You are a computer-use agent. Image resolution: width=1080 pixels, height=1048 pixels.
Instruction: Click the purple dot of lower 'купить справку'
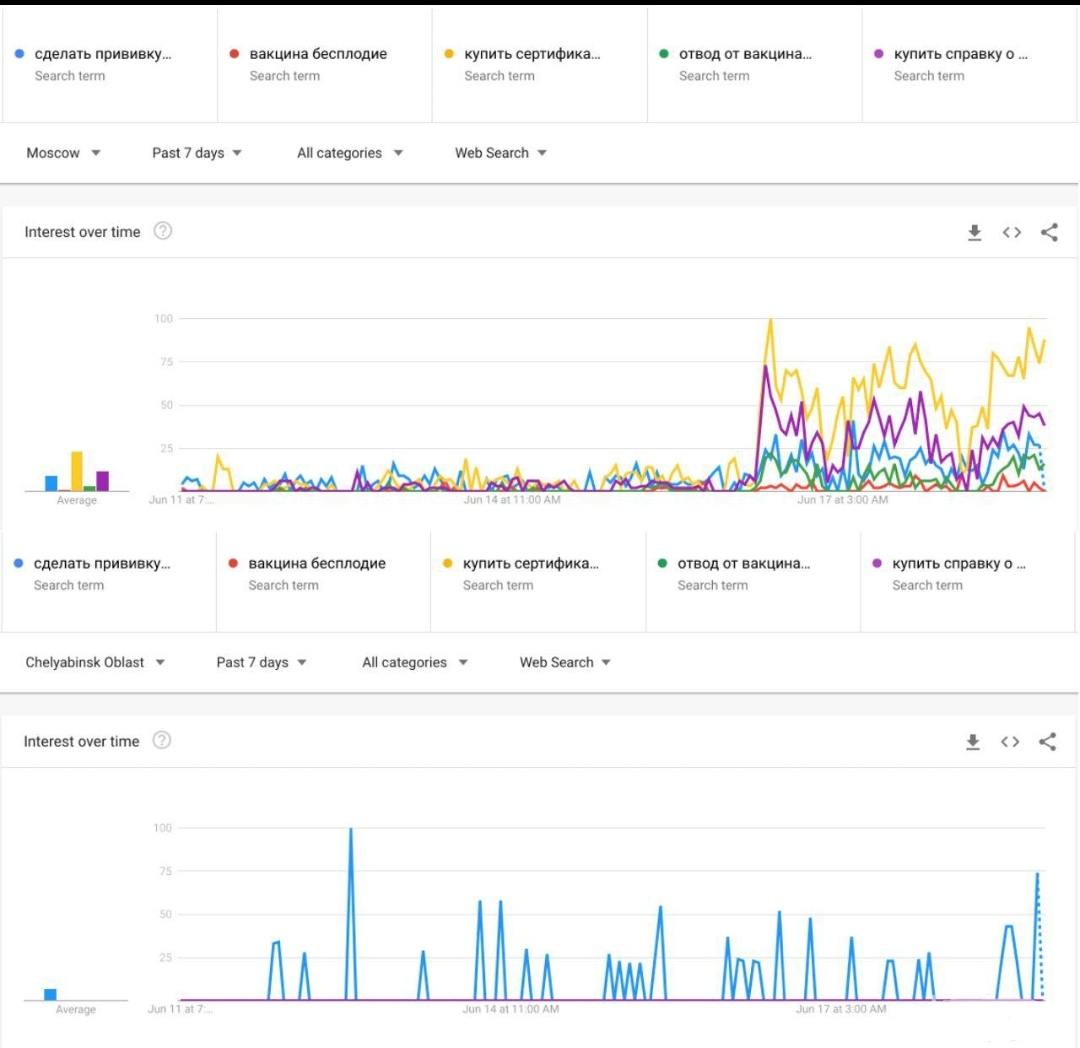878,564
